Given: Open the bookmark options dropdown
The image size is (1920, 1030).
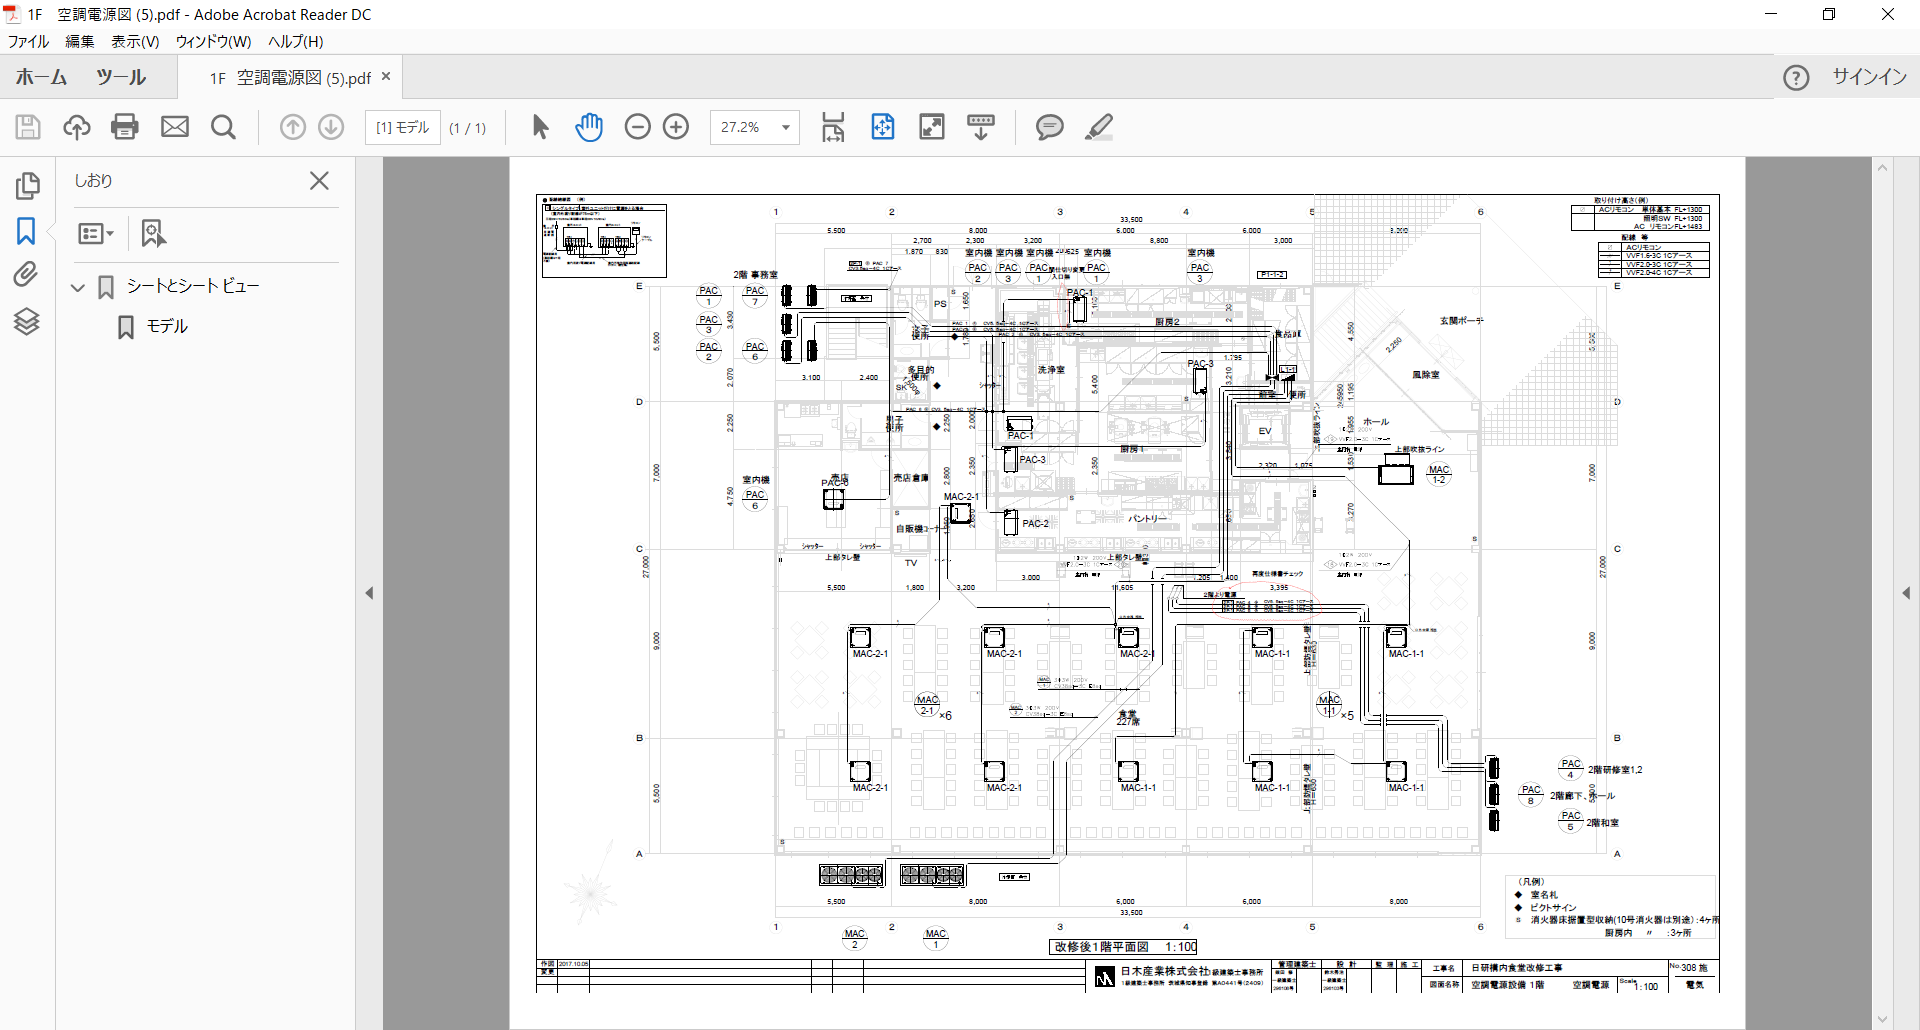Looking at the screenshot, I should tap(95, 232).
